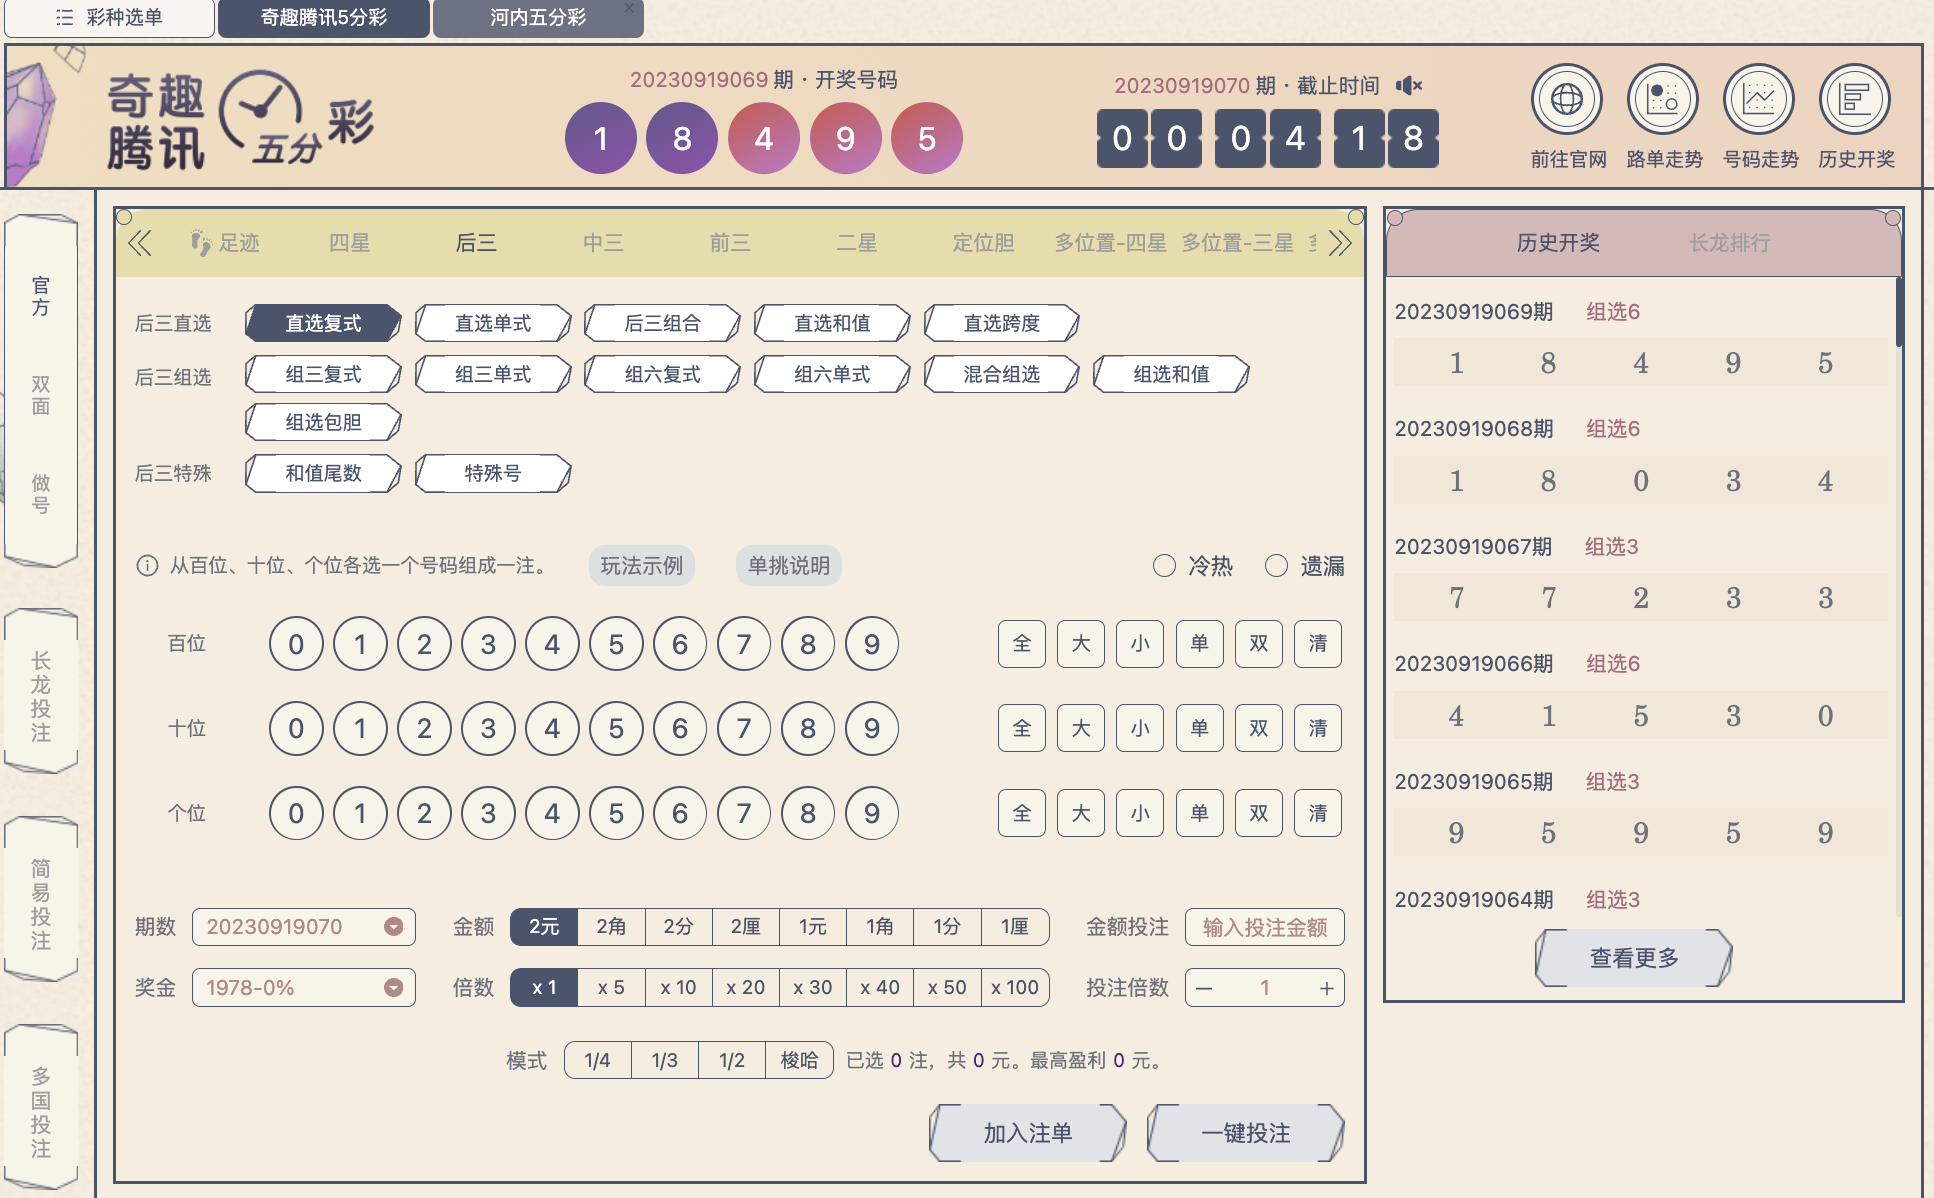1934x1198 pixels.
Task: Open the 历史开奖 icon in header
Action: tap(1855, 100)
